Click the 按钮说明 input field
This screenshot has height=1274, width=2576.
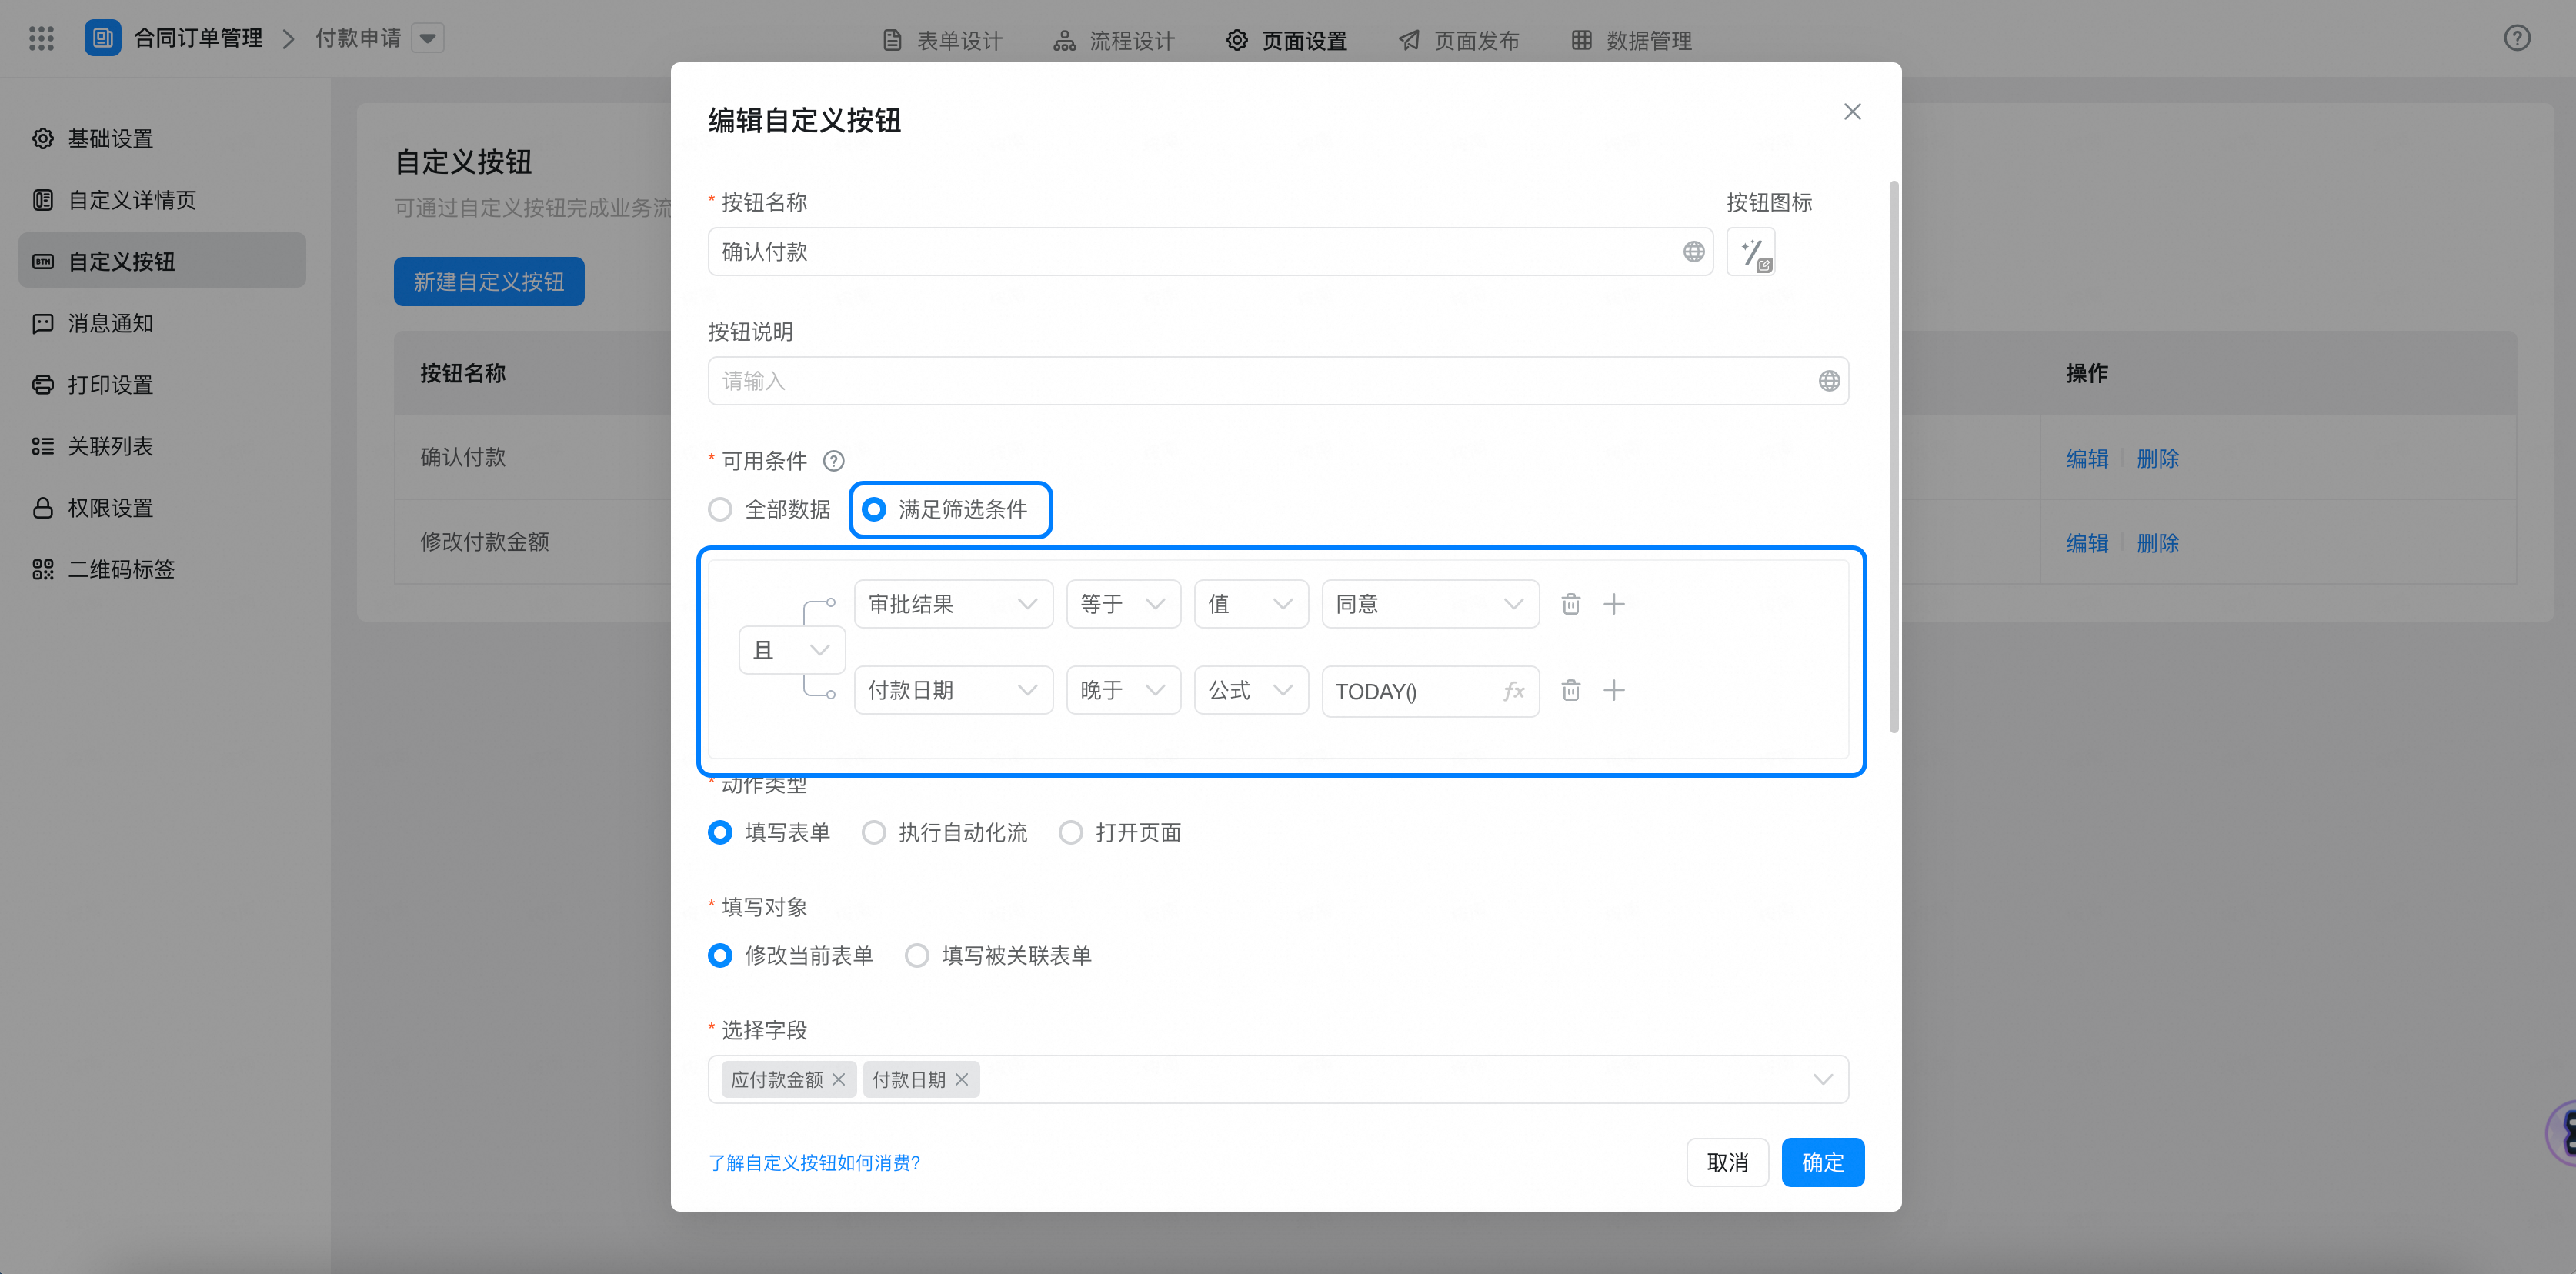pos(1260,381)
